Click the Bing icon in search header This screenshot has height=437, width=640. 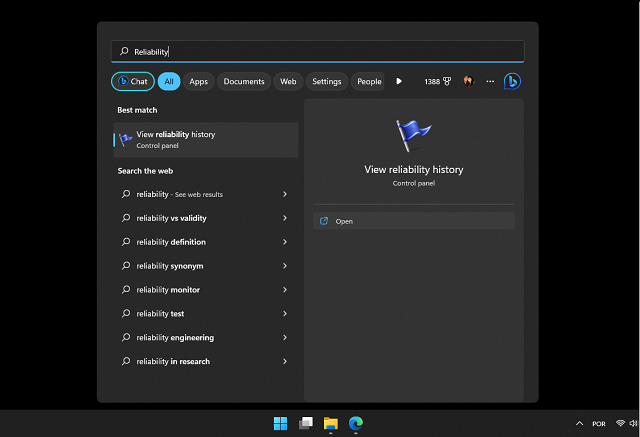[x=512, y=81]
